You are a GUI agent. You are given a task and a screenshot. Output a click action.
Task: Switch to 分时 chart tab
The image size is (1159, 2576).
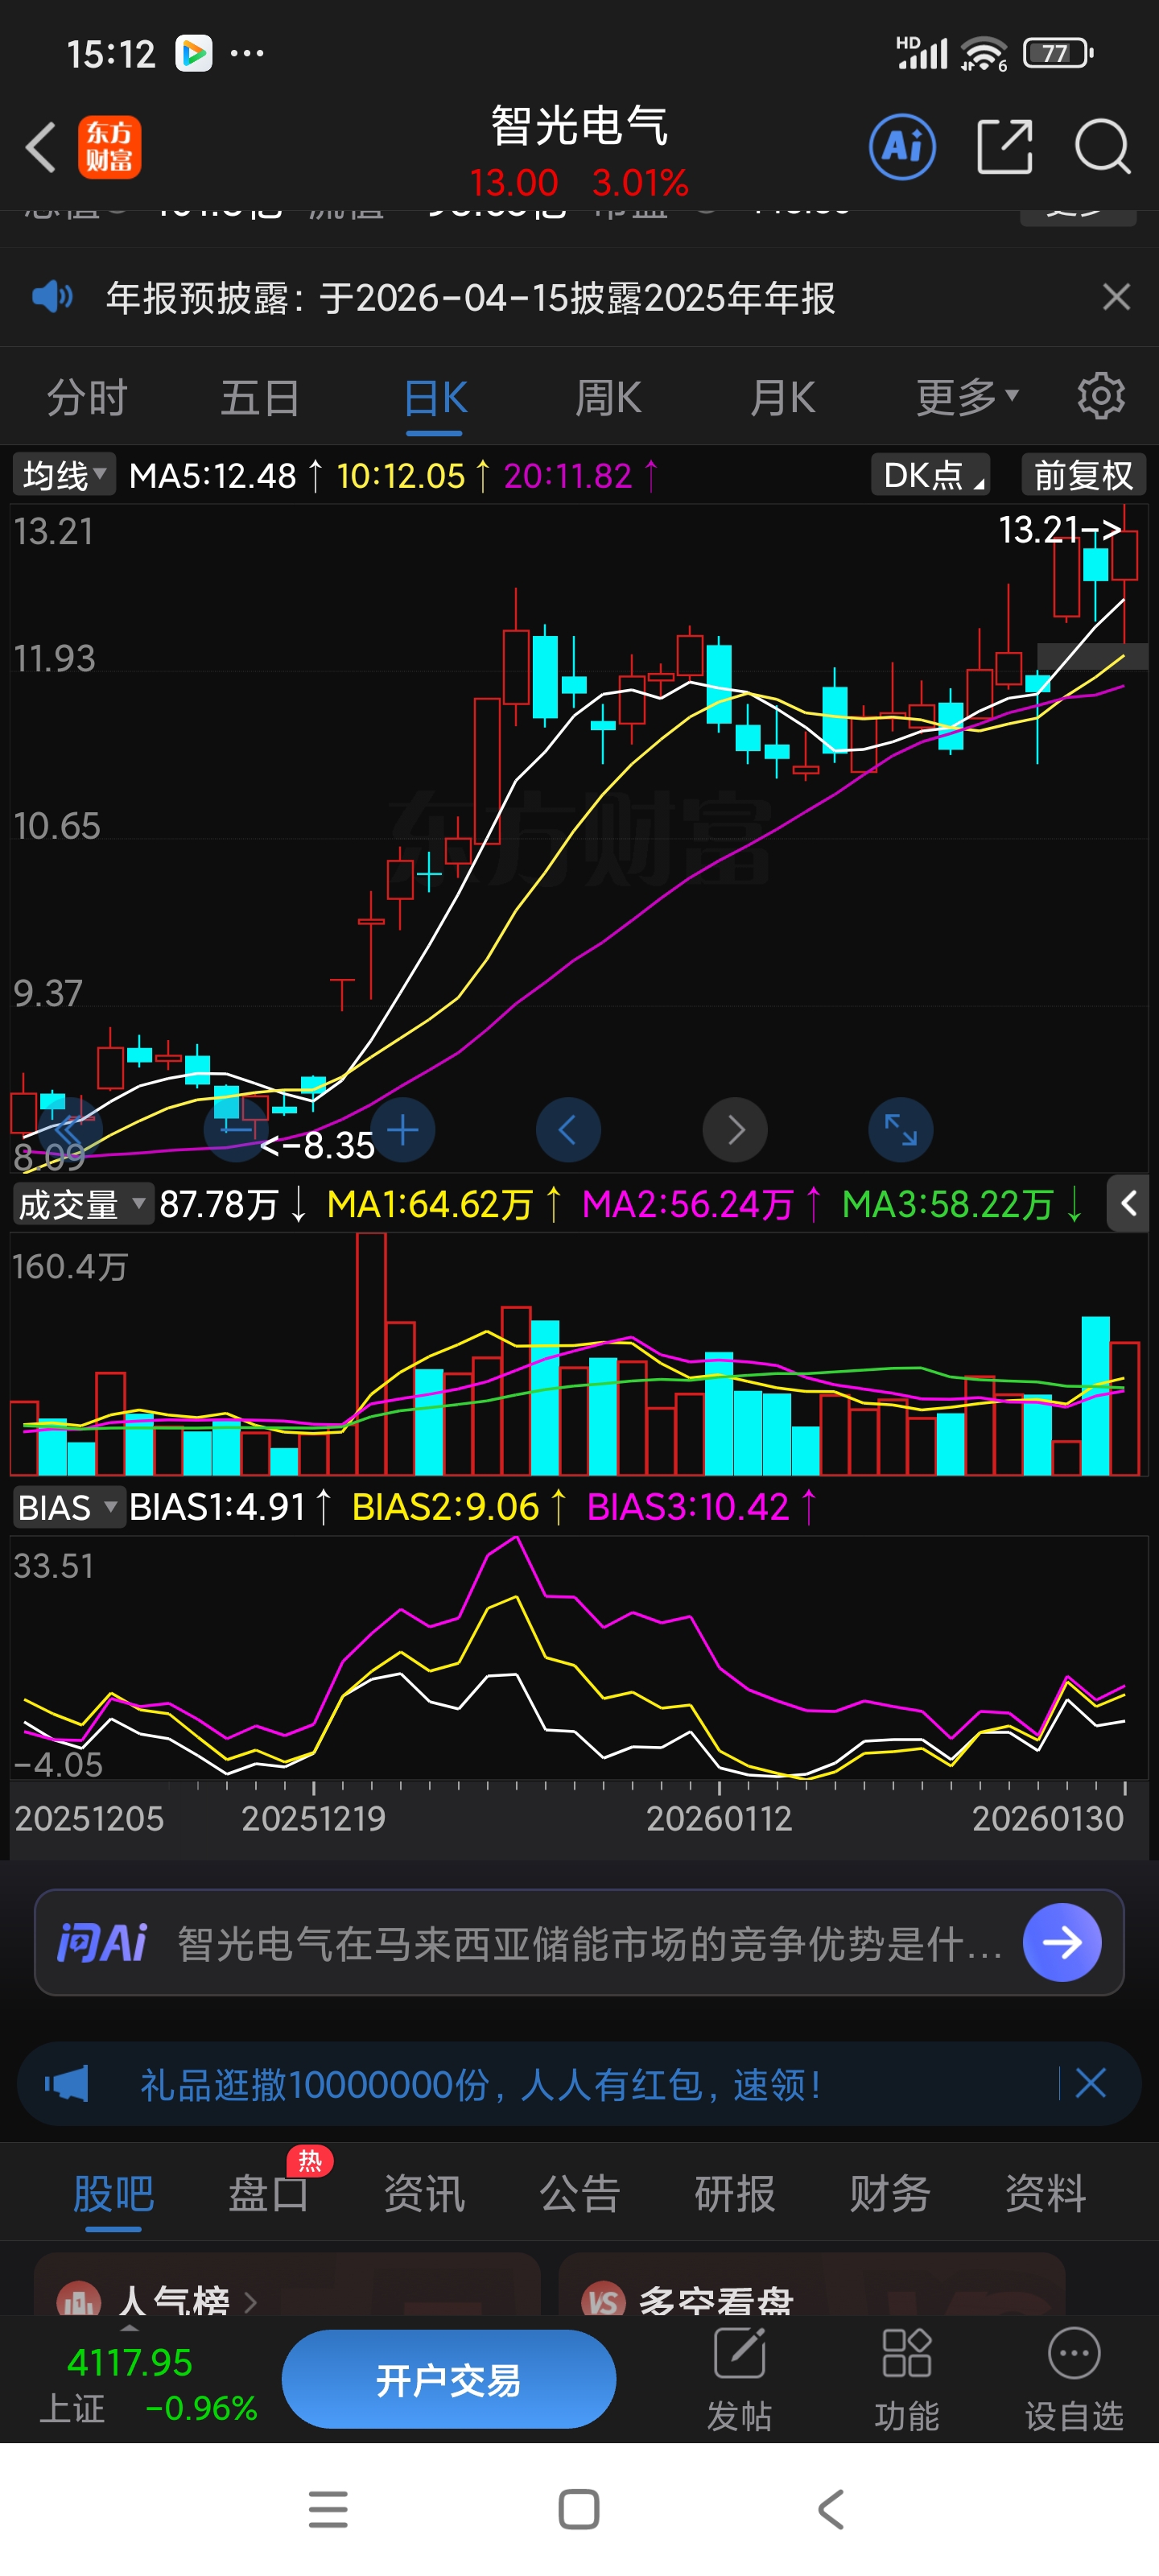[87, 397]
